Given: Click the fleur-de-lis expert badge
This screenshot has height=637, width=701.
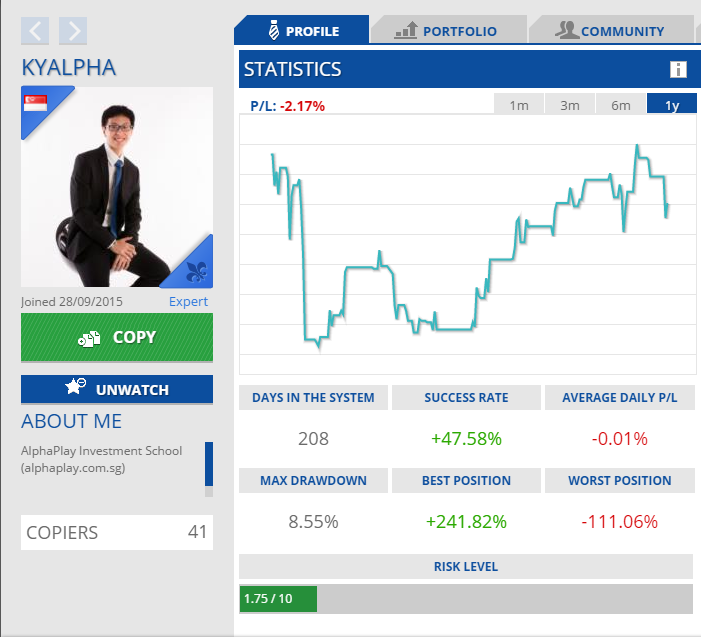Looking at the screenshot, I should (x=196, y=271).
